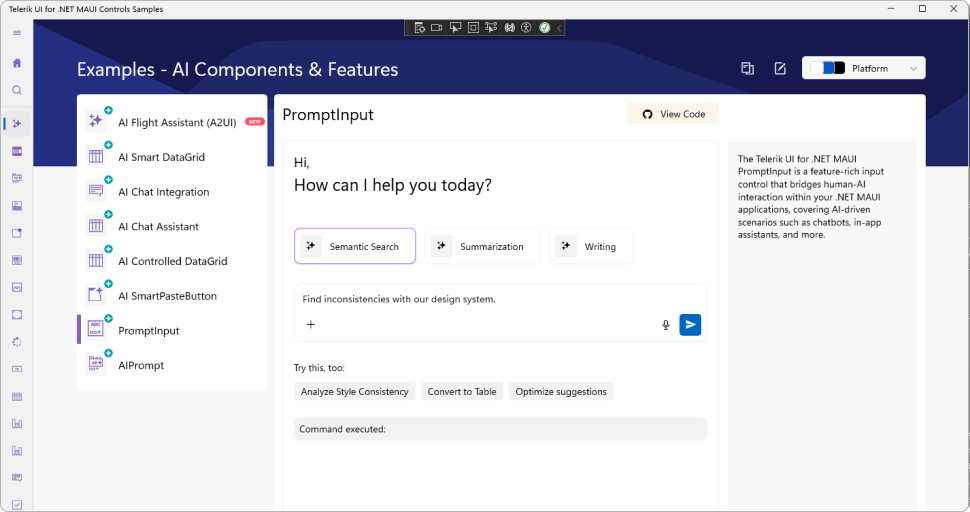Screen dimensions: 970x512
Task: Open AI Smart DataGrid example
Action: point(172,156)
